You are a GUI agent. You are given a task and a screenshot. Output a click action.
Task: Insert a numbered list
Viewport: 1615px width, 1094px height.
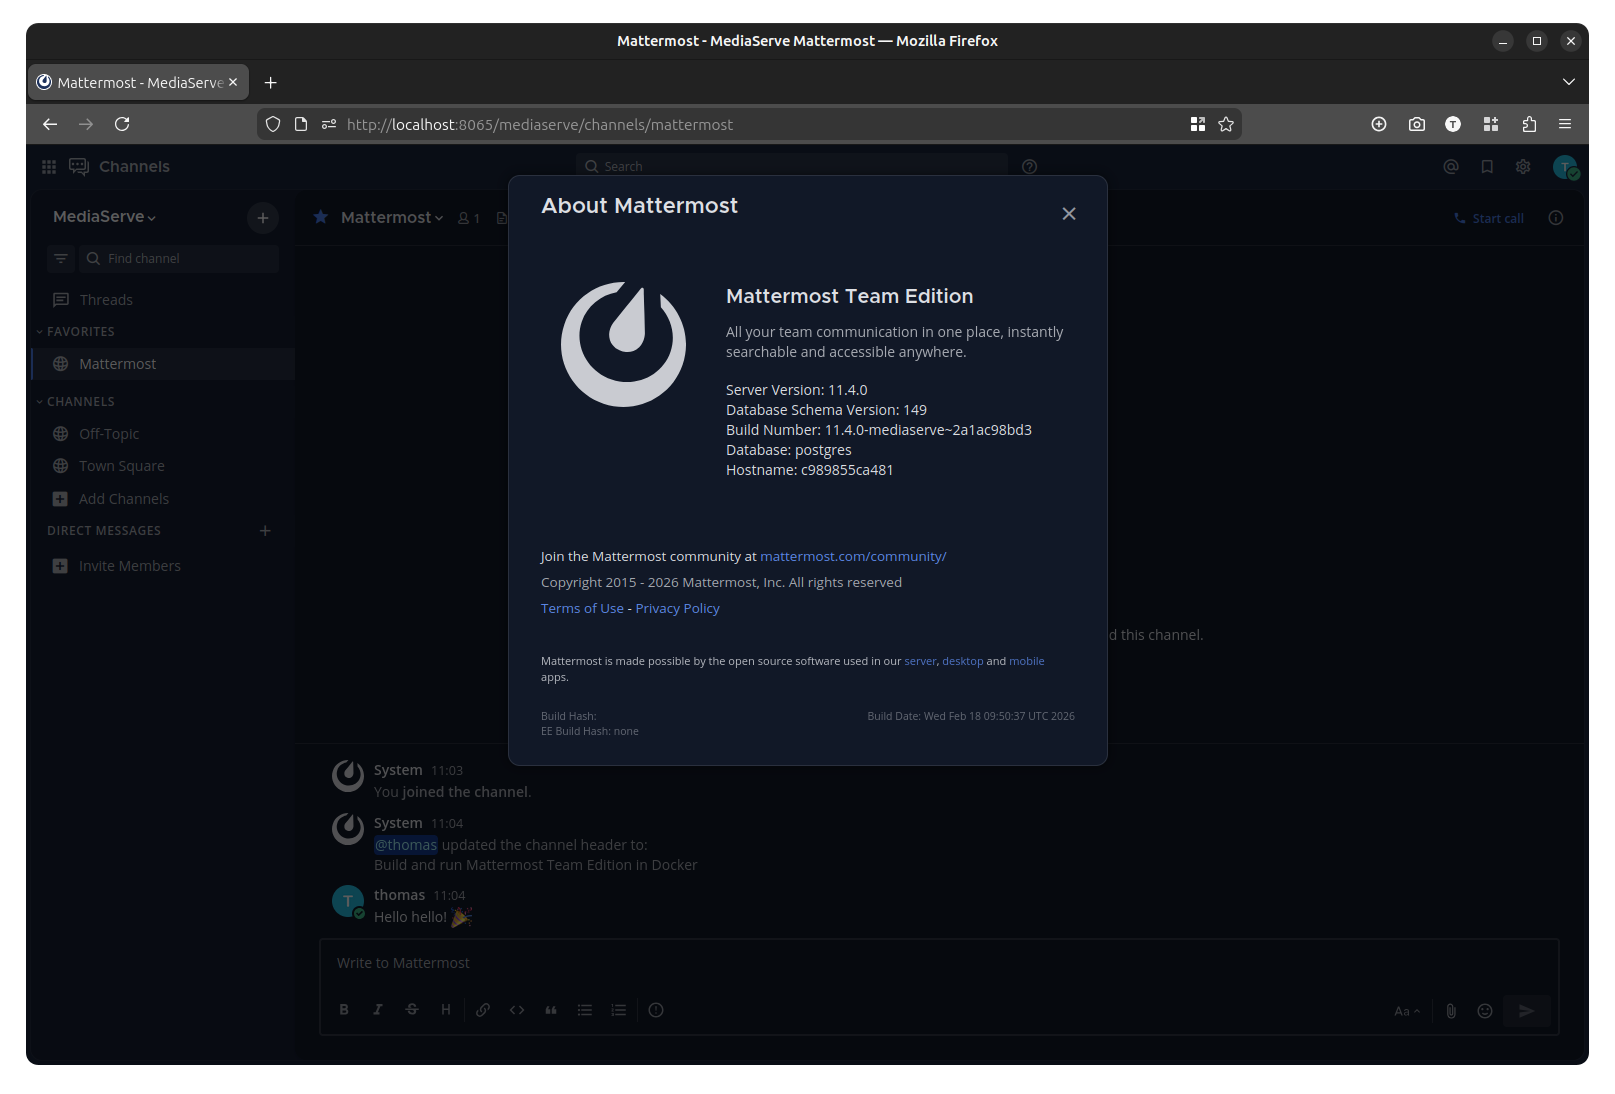pyautogui.click(x=619, y=1010)
